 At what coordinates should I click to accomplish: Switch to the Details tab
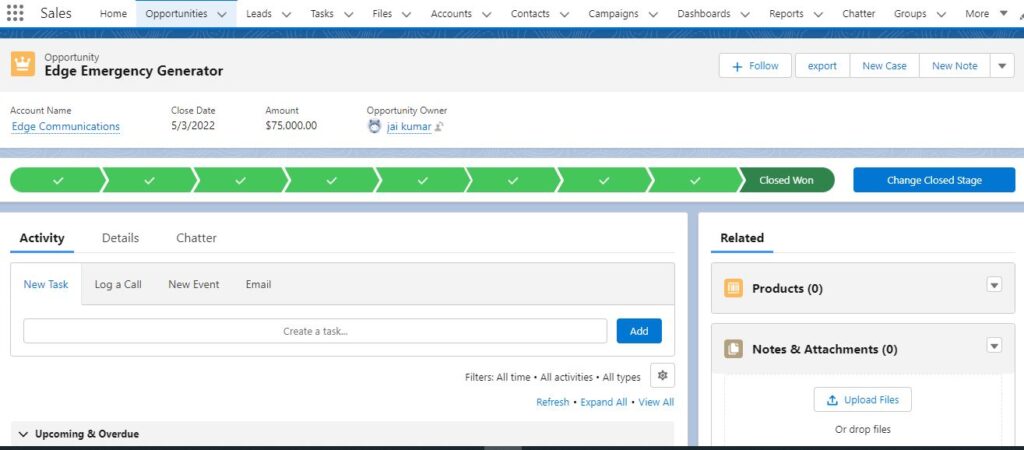(120, 238)
